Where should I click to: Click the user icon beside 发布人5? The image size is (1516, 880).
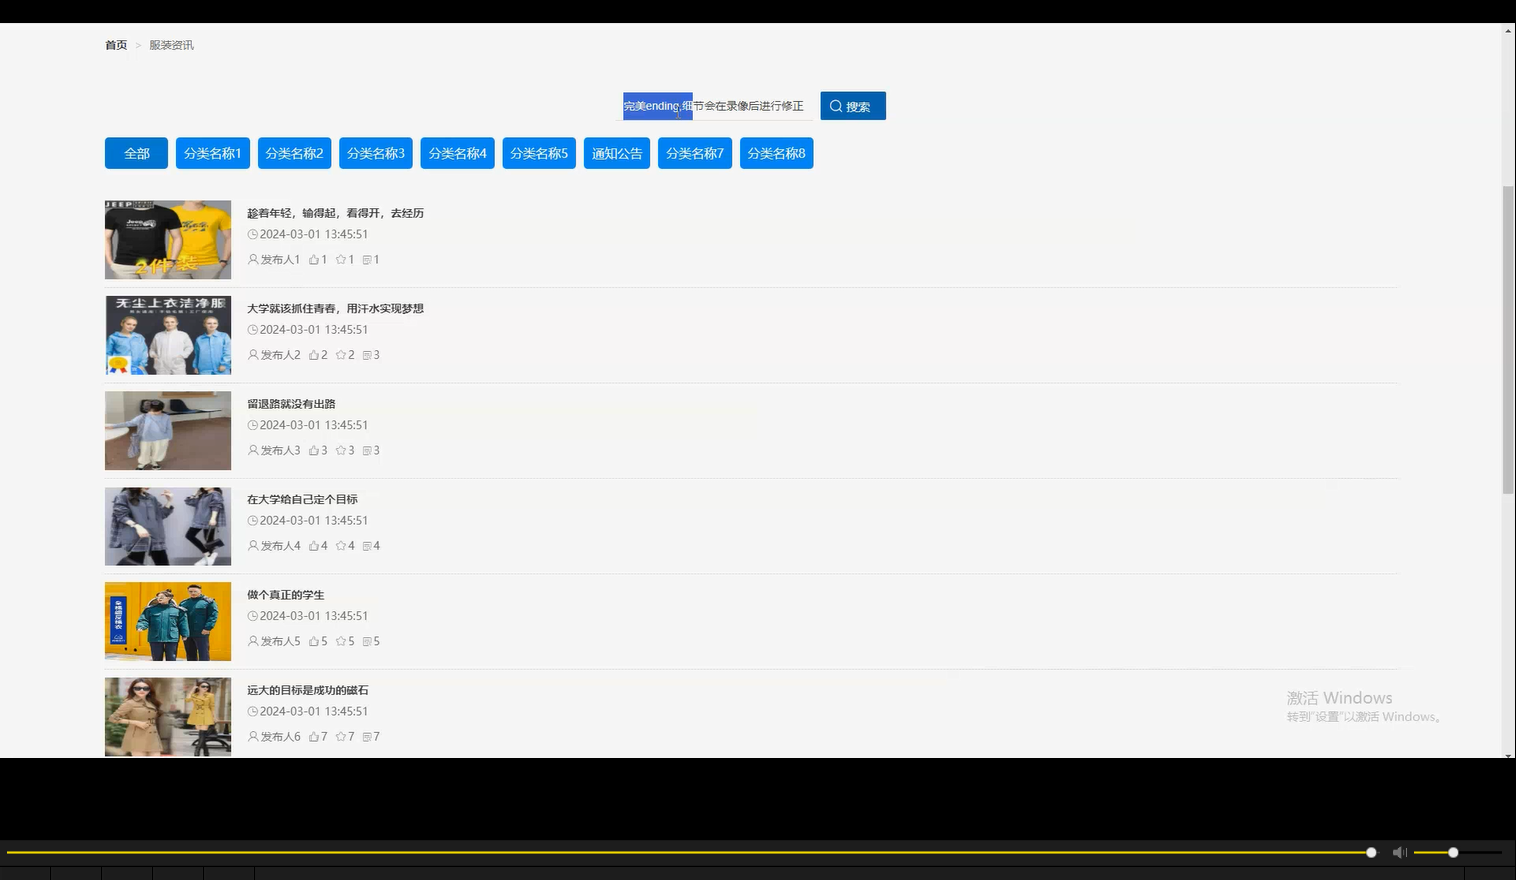coord(253,641)
